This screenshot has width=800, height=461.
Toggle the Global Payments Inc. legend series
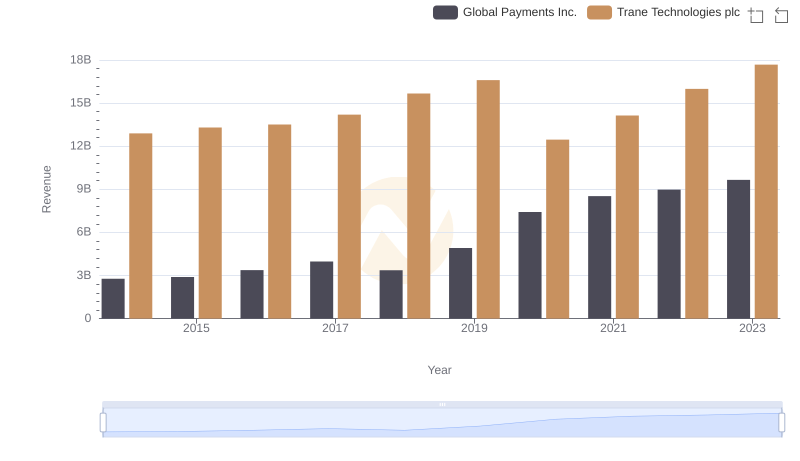(x=505, y=12)
